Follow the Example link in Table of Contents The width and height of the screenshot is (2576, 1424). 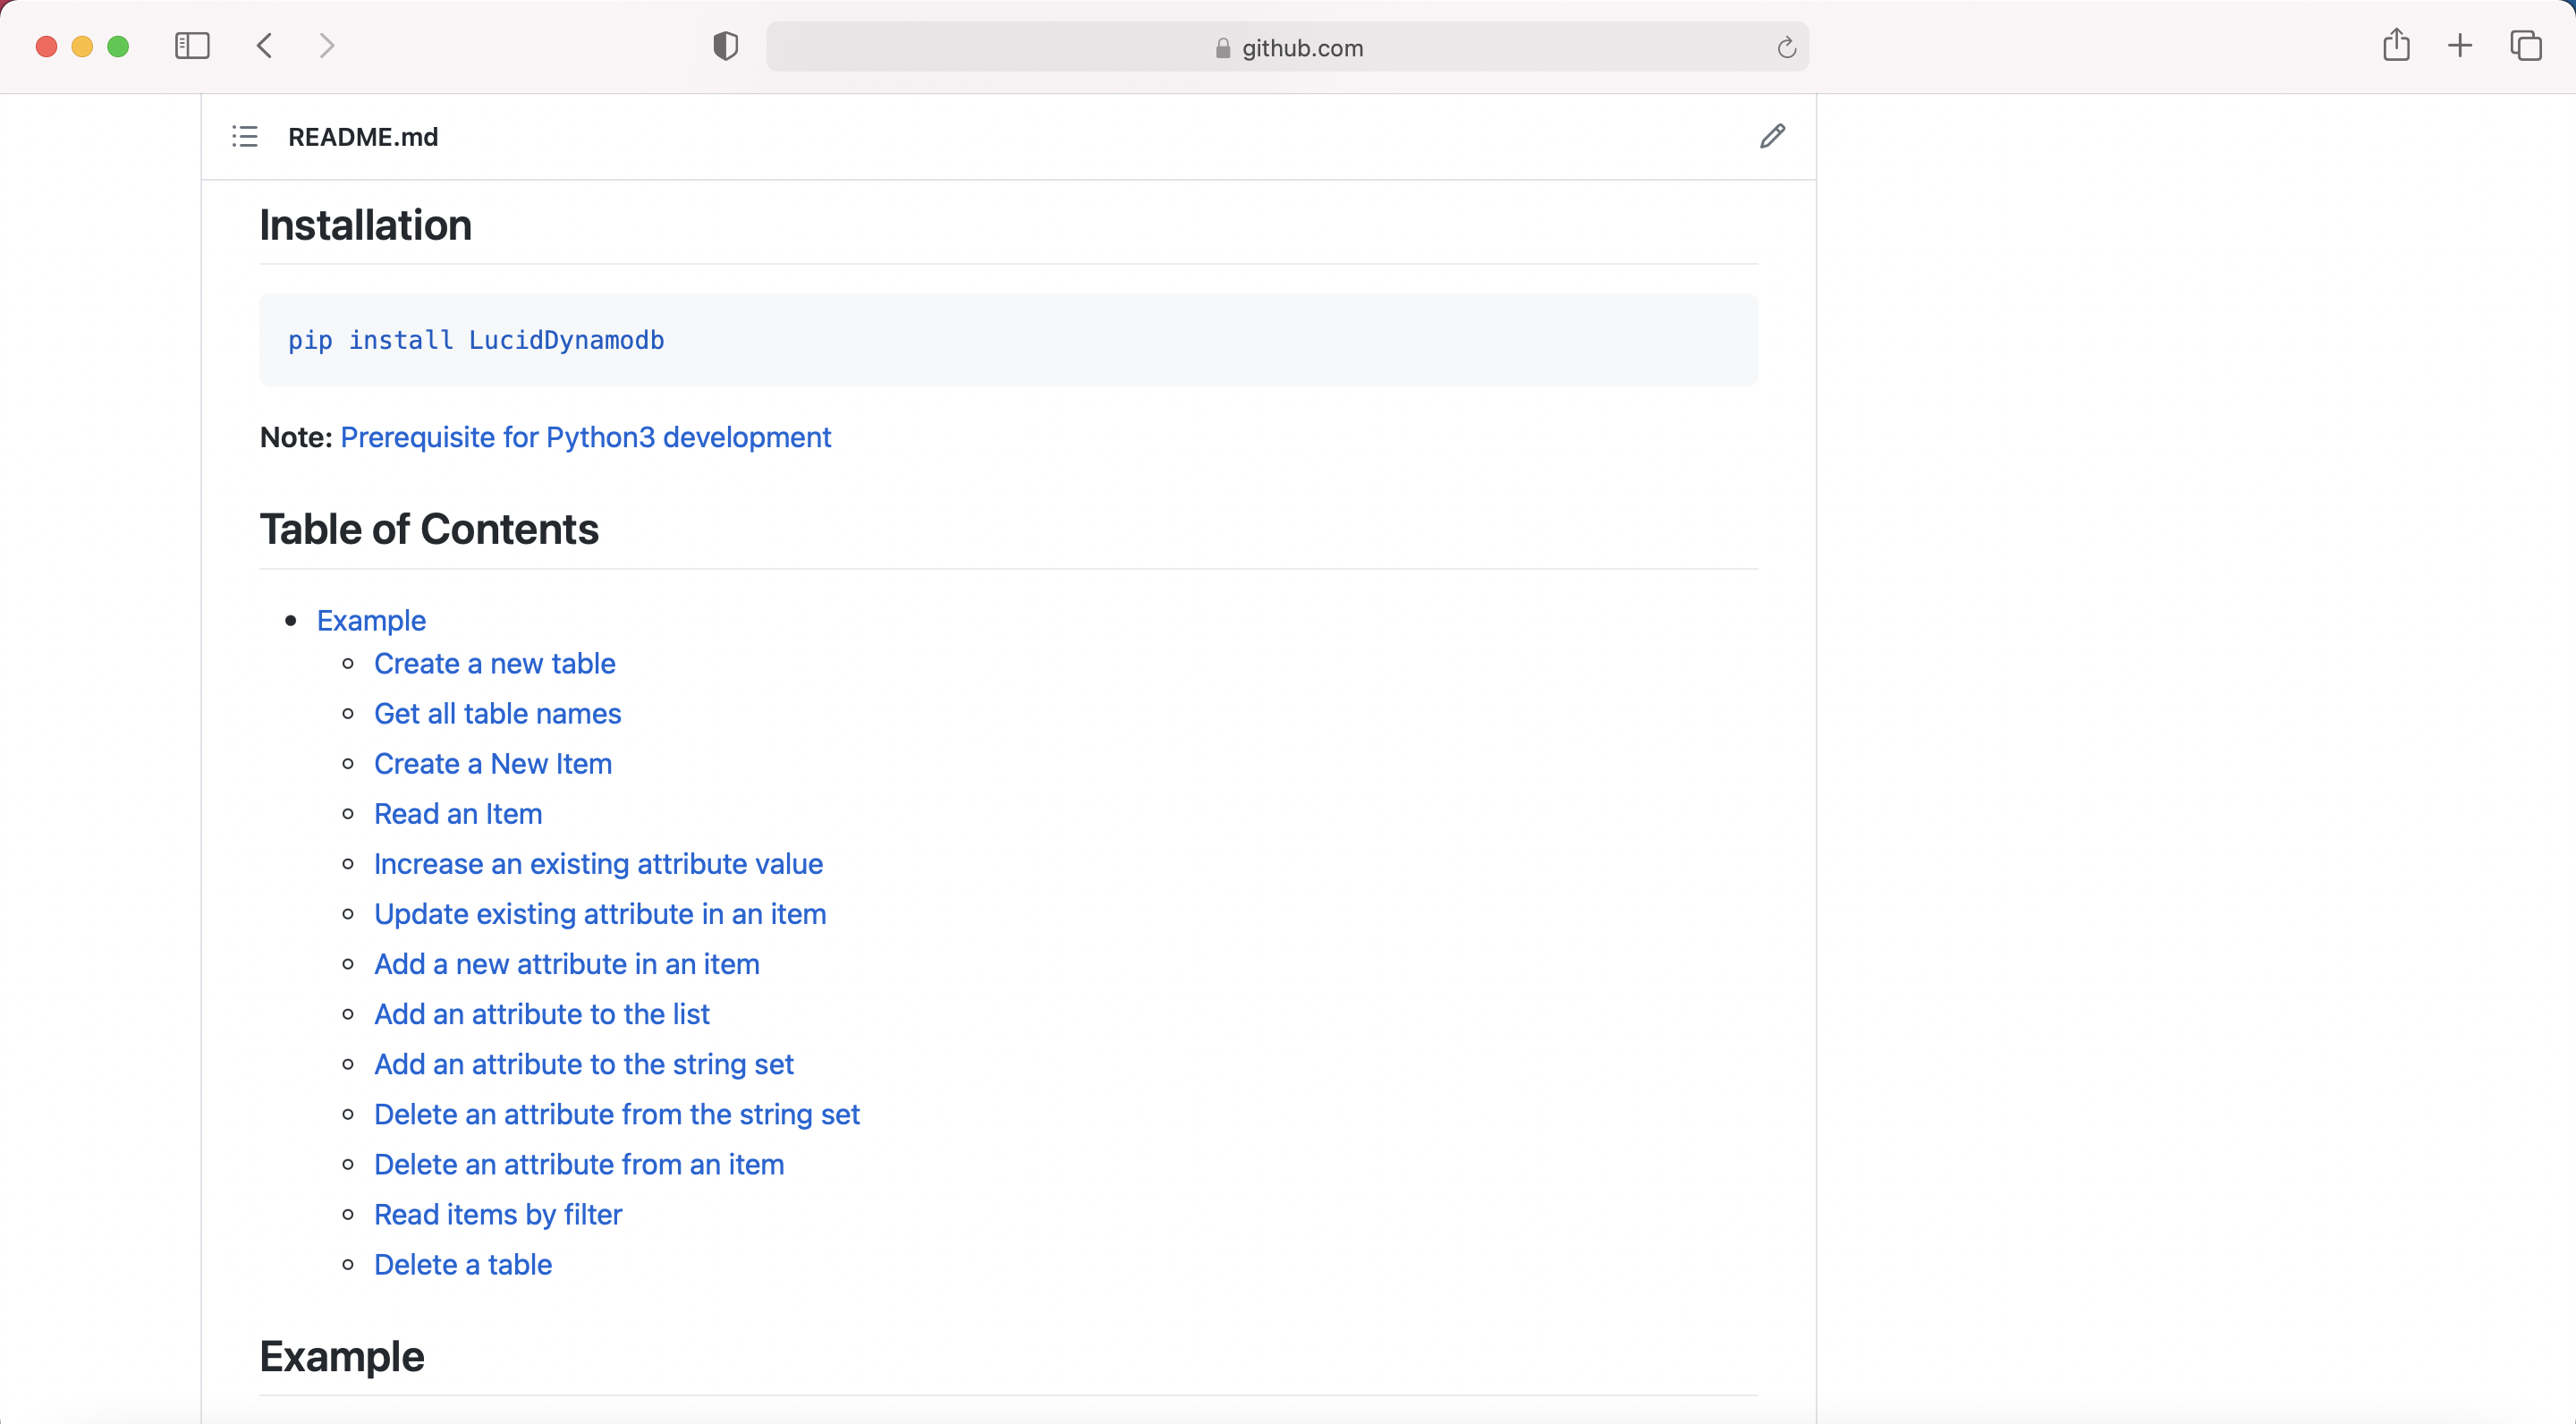[371, 621]
